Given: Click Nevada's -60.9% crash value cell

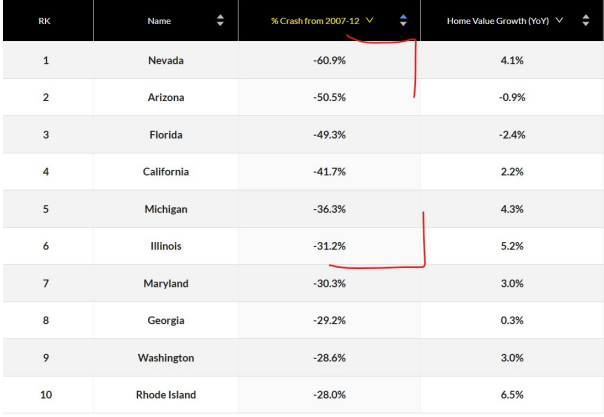Looking at the screenshot, I should coord(329,60).
